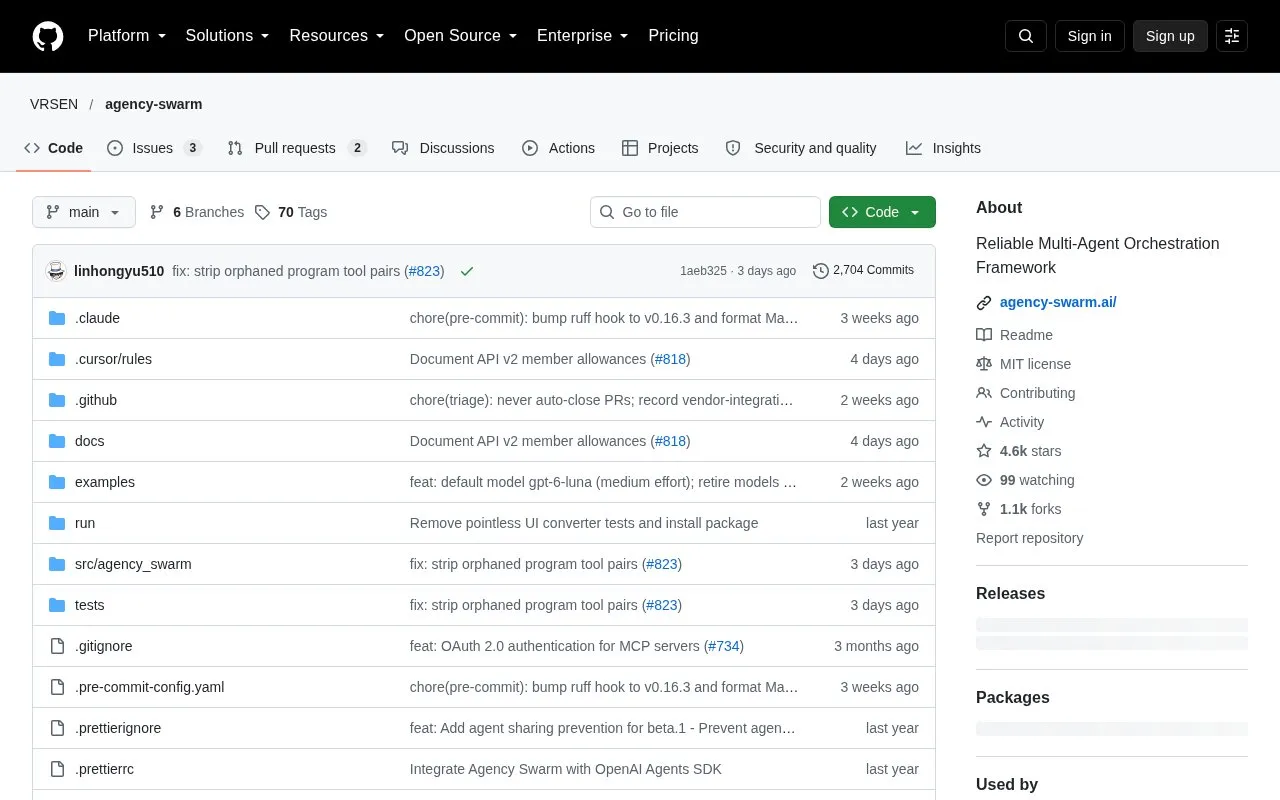
Task: Open the .pre-commit-config.yaml file
Action: 149,687
